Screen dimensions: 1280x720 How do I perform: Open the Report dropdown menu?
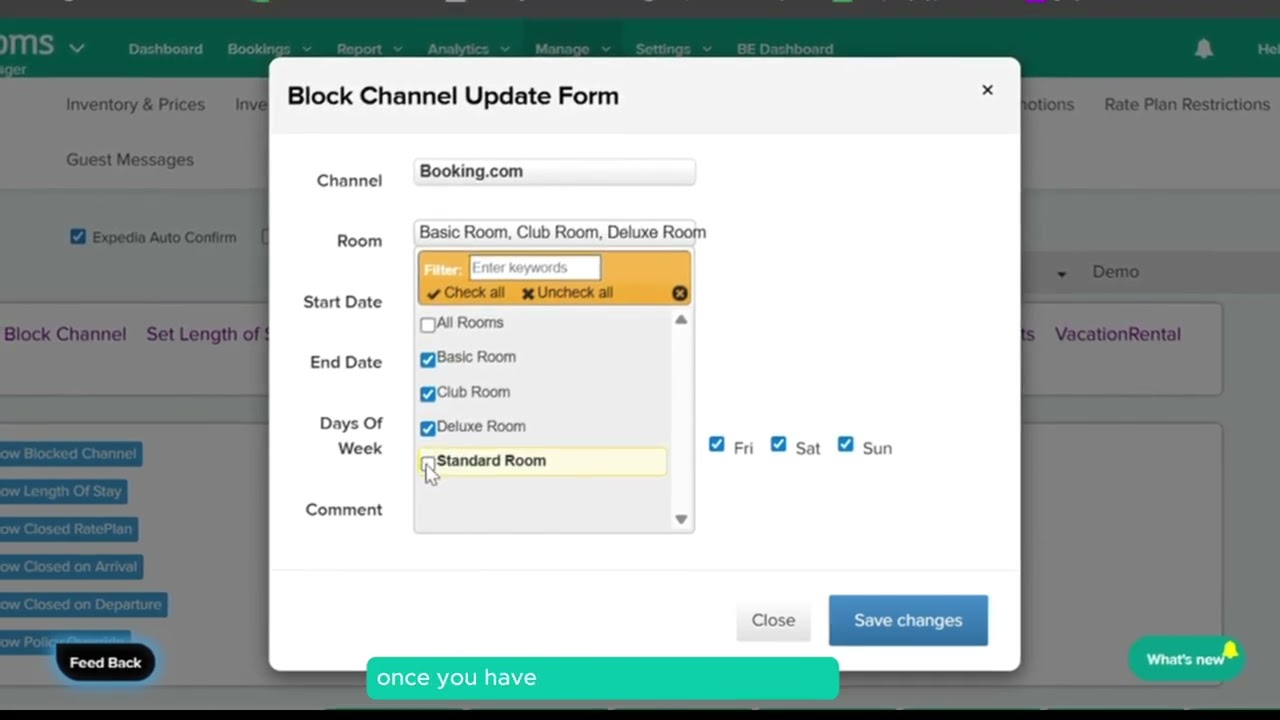(x=369, y=49)
